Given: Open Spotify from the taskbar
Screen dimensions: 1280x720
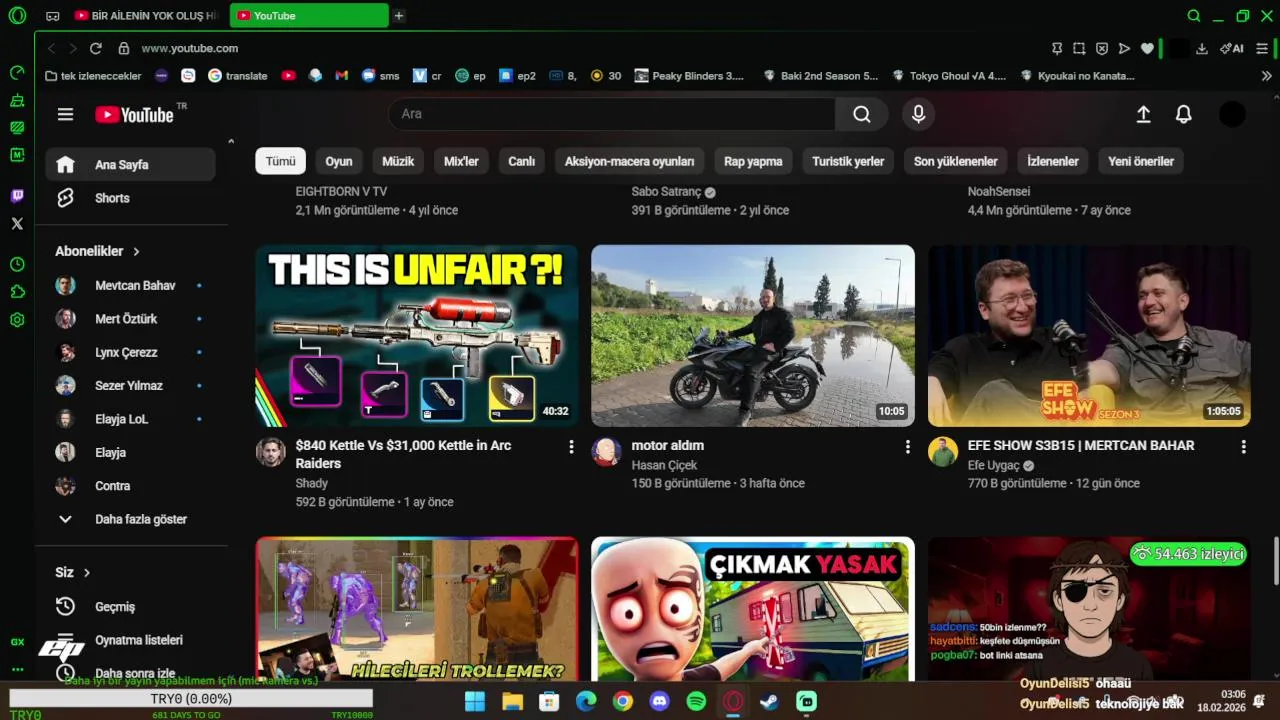Looking at the screenshot, I should click(x=696, y=701).
